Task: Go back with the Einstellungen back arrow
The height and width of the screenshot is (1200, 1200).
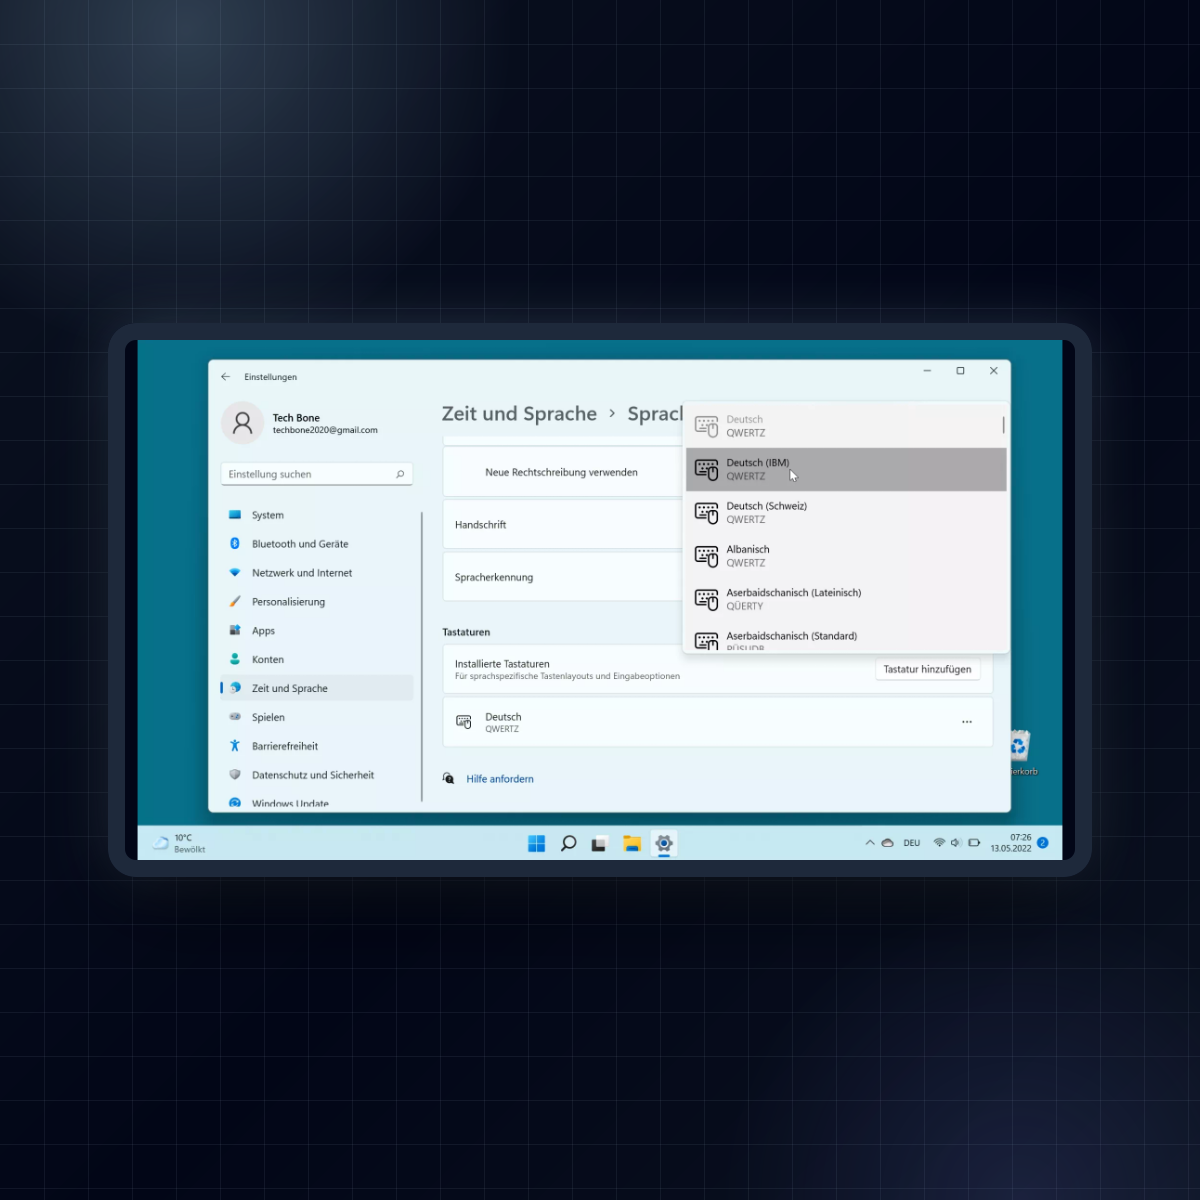Action: click(x=225, y=377)
